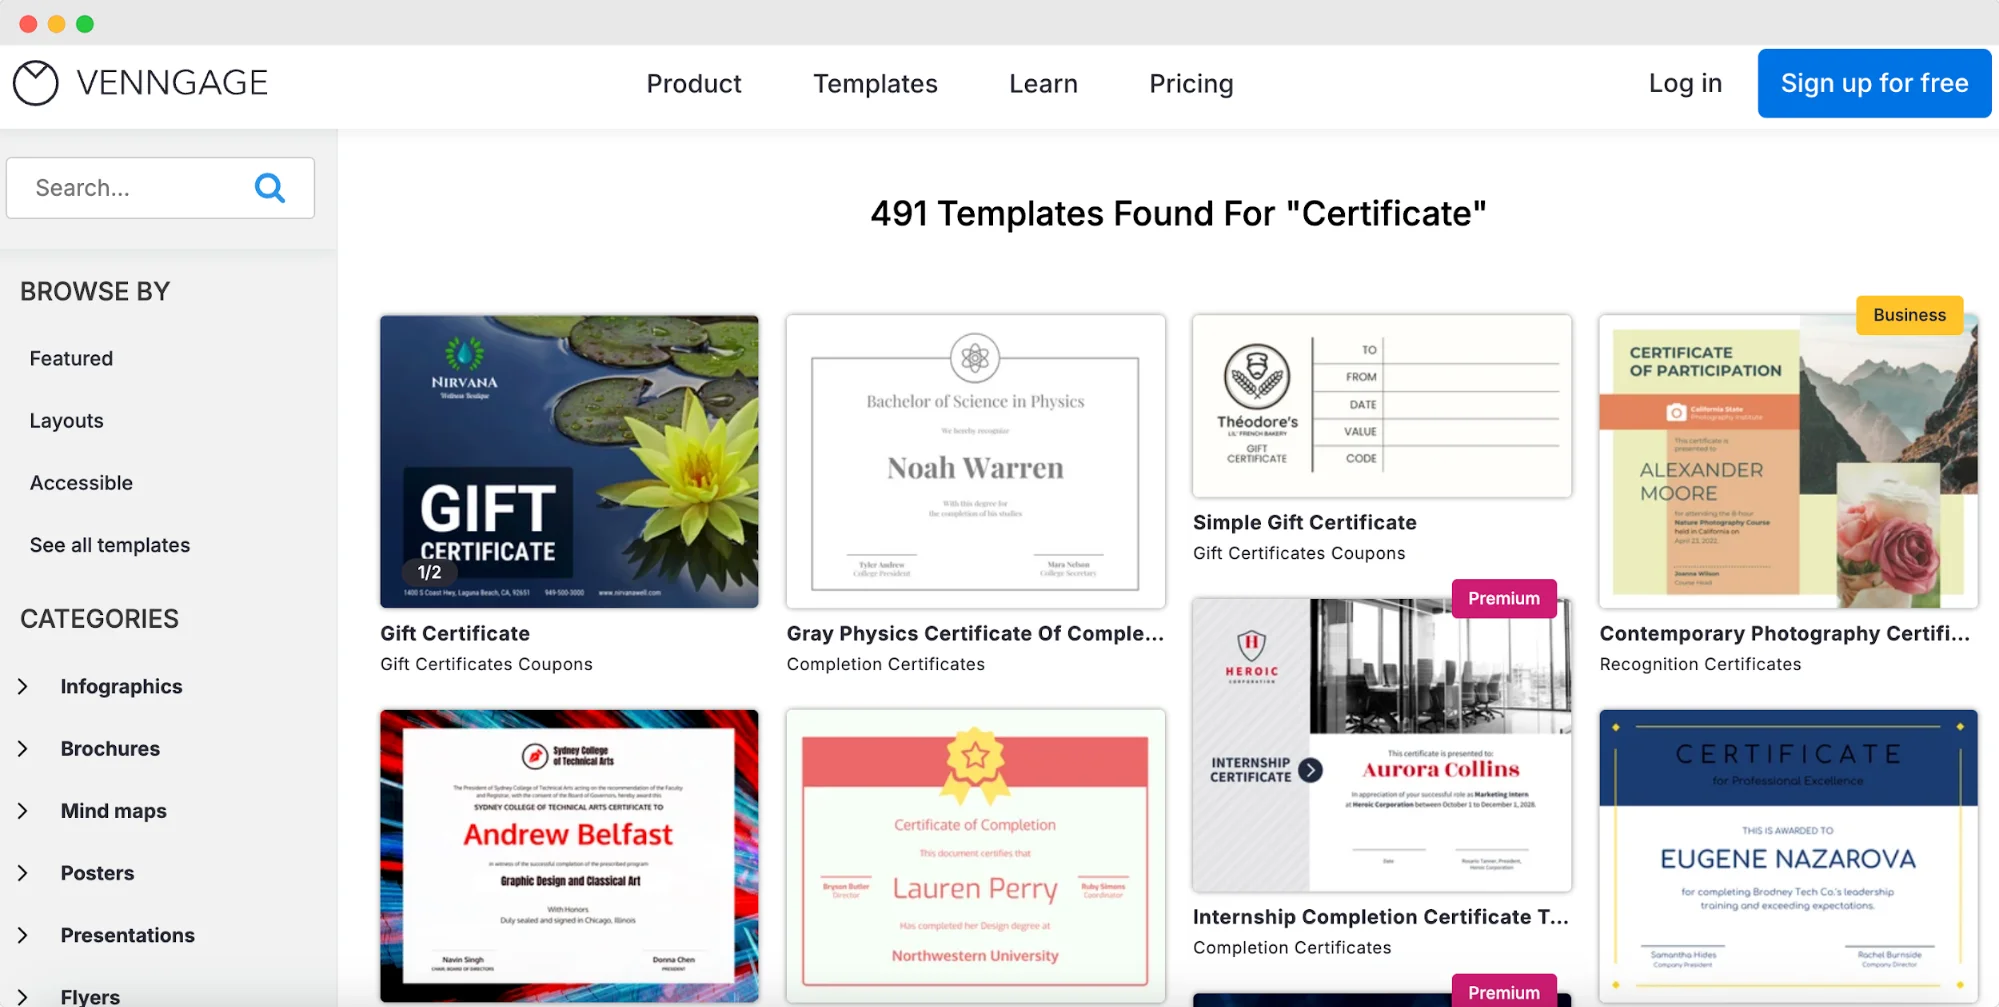Click the macOS red close window button
The width and height of the screenshot is (1999, 1007).
point(28,24)
